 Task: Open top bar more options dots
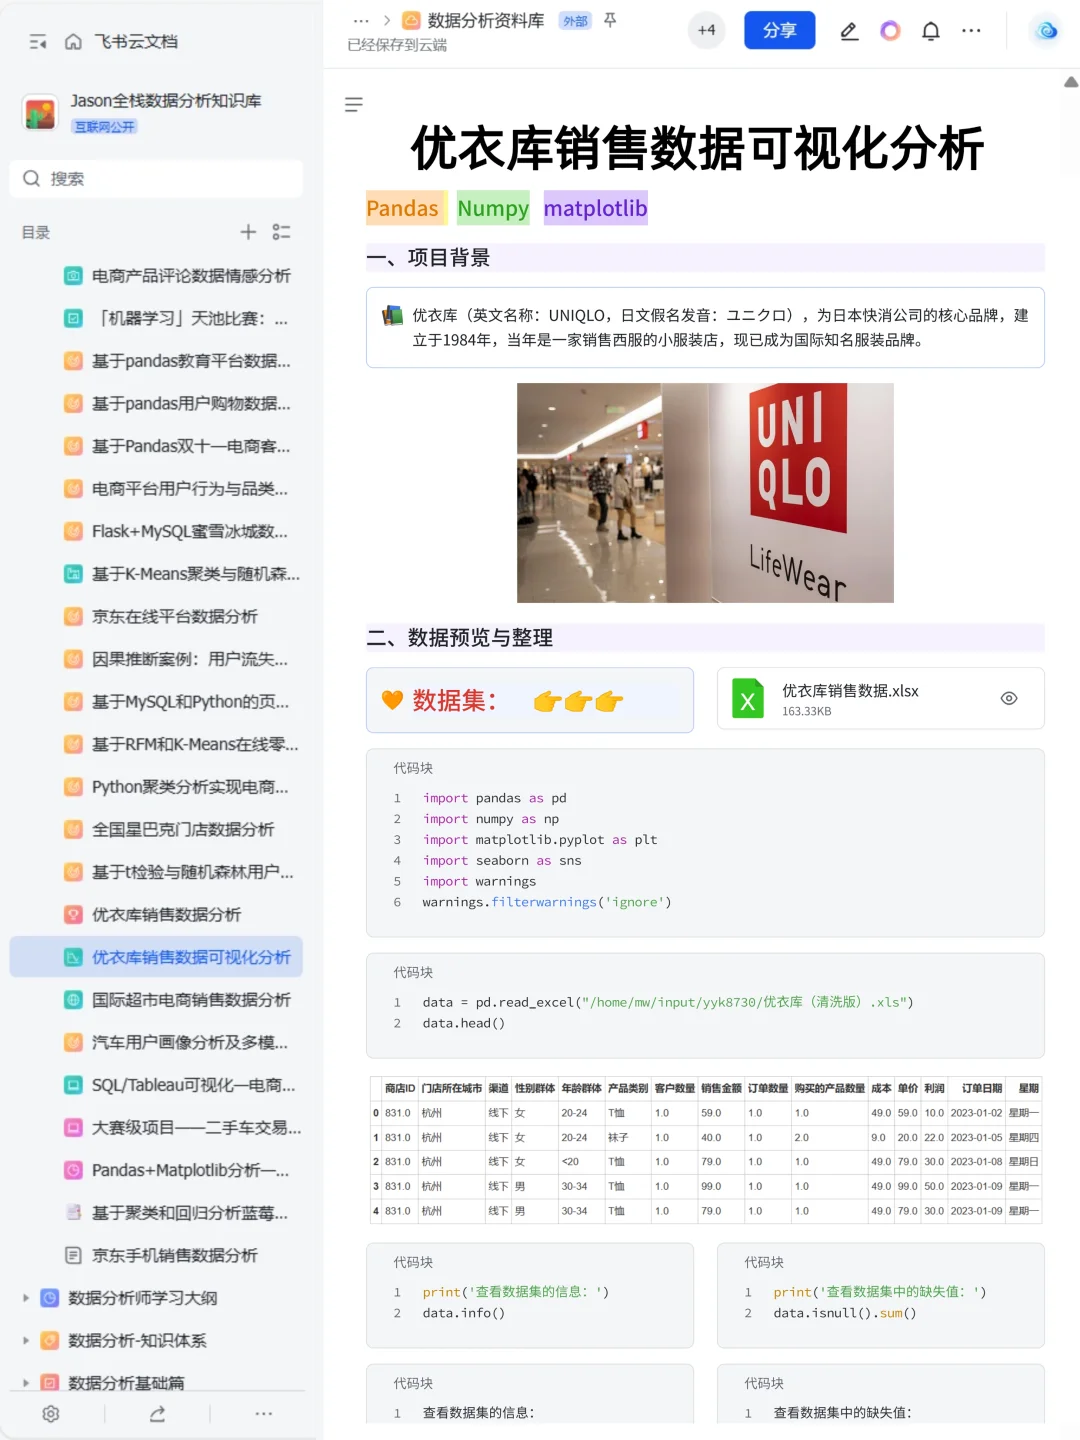[971, 31]
